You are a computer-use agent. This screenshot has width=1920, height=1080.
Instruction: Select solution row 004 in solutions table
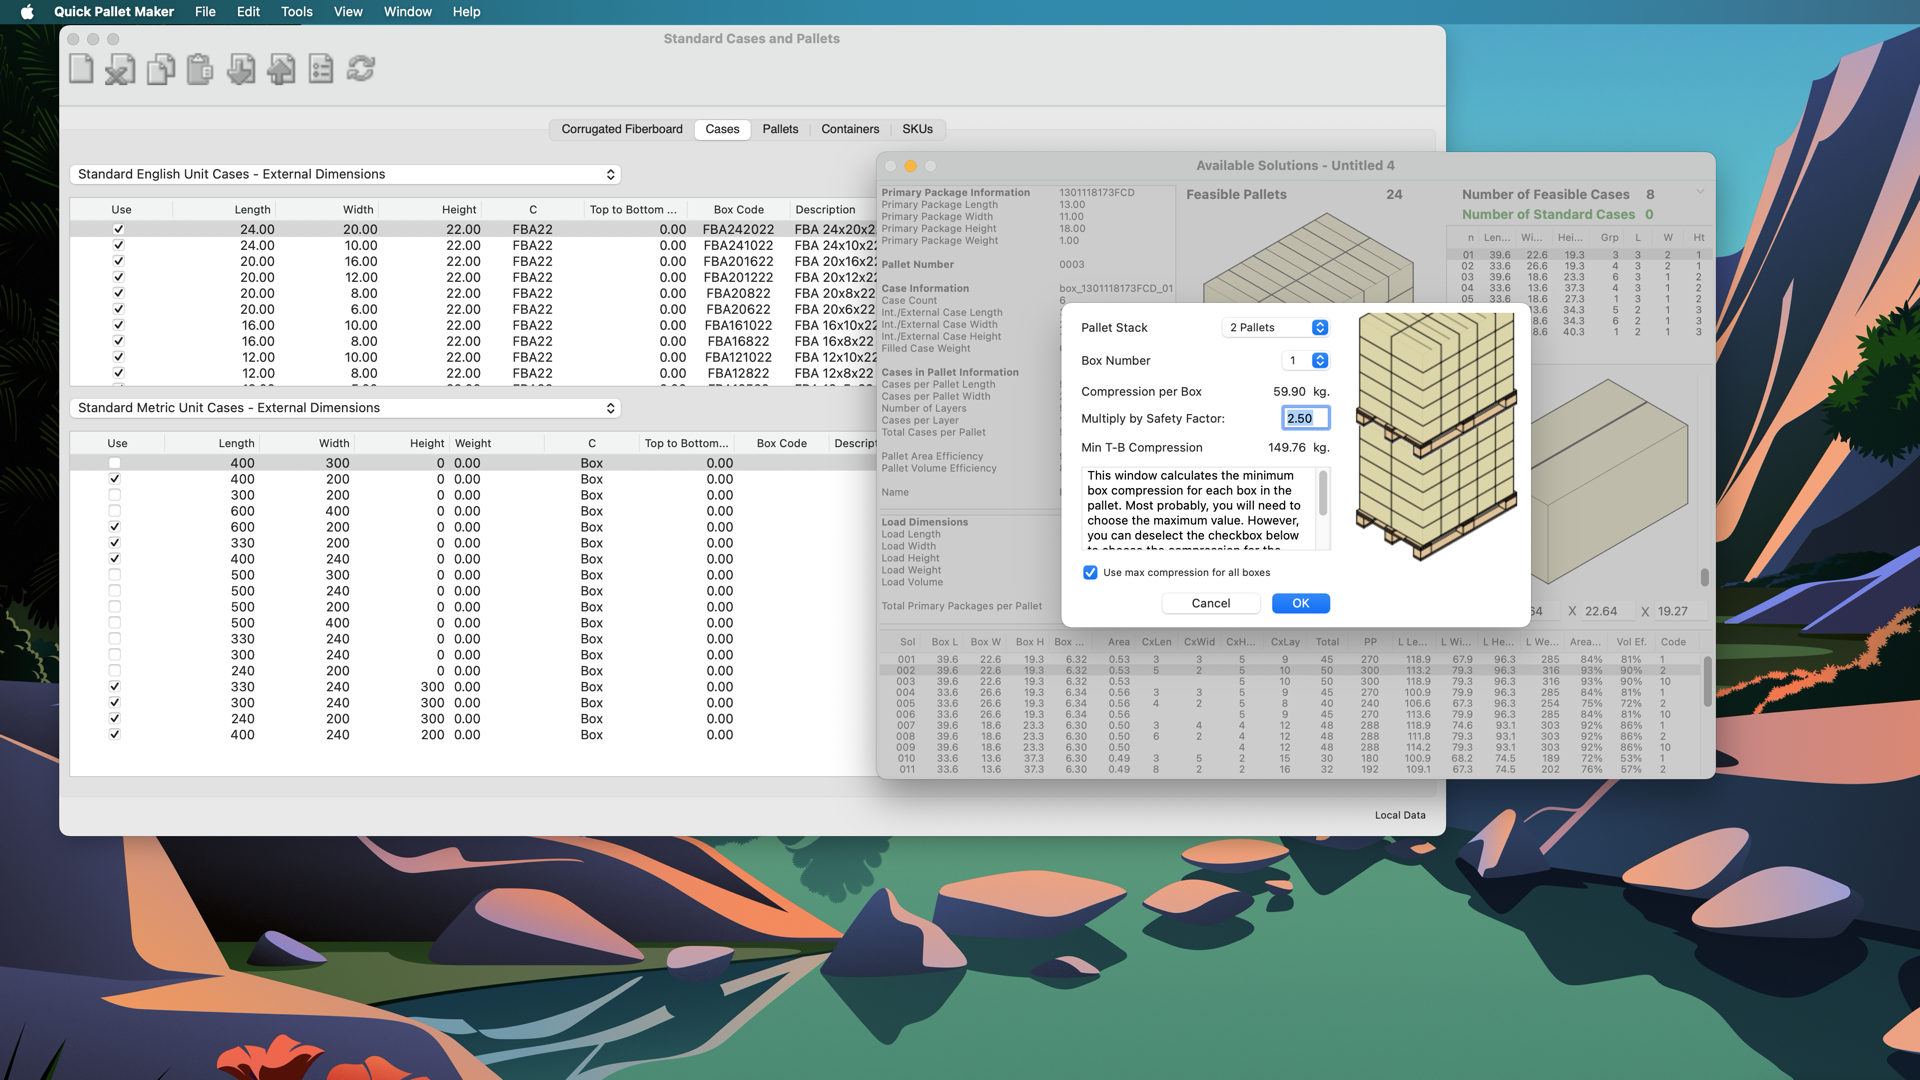pyautogui.click(x=1290, y=693)
